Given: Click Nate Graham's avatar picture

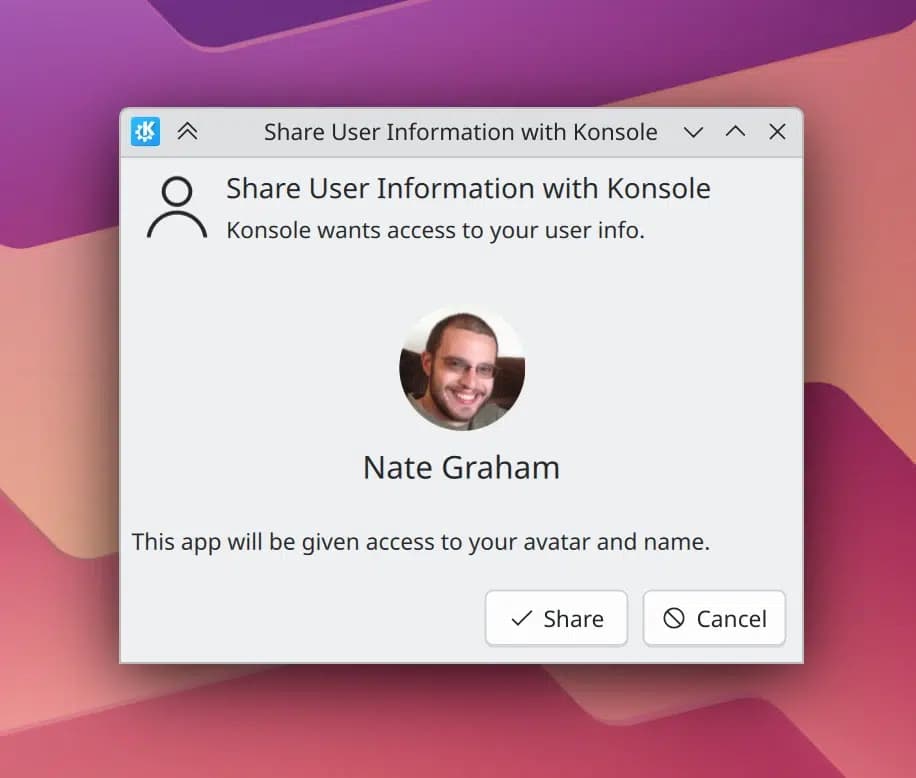Looking at the screenshot, I should 462,369.
